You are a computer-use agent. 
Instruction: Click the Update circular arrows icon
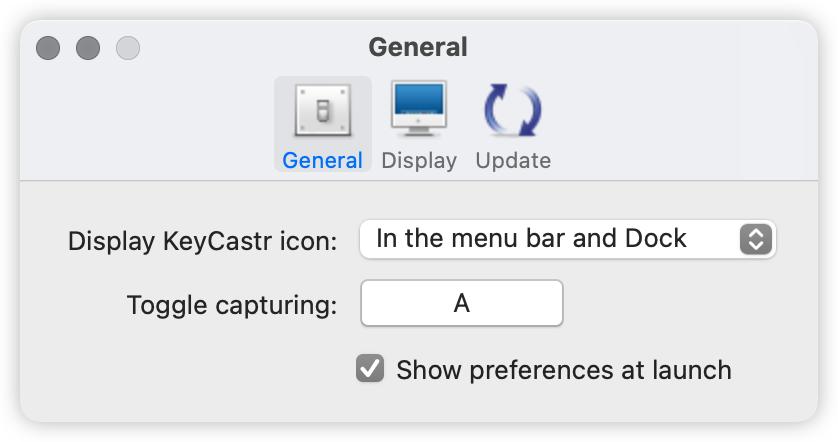[x=513, y=110]
